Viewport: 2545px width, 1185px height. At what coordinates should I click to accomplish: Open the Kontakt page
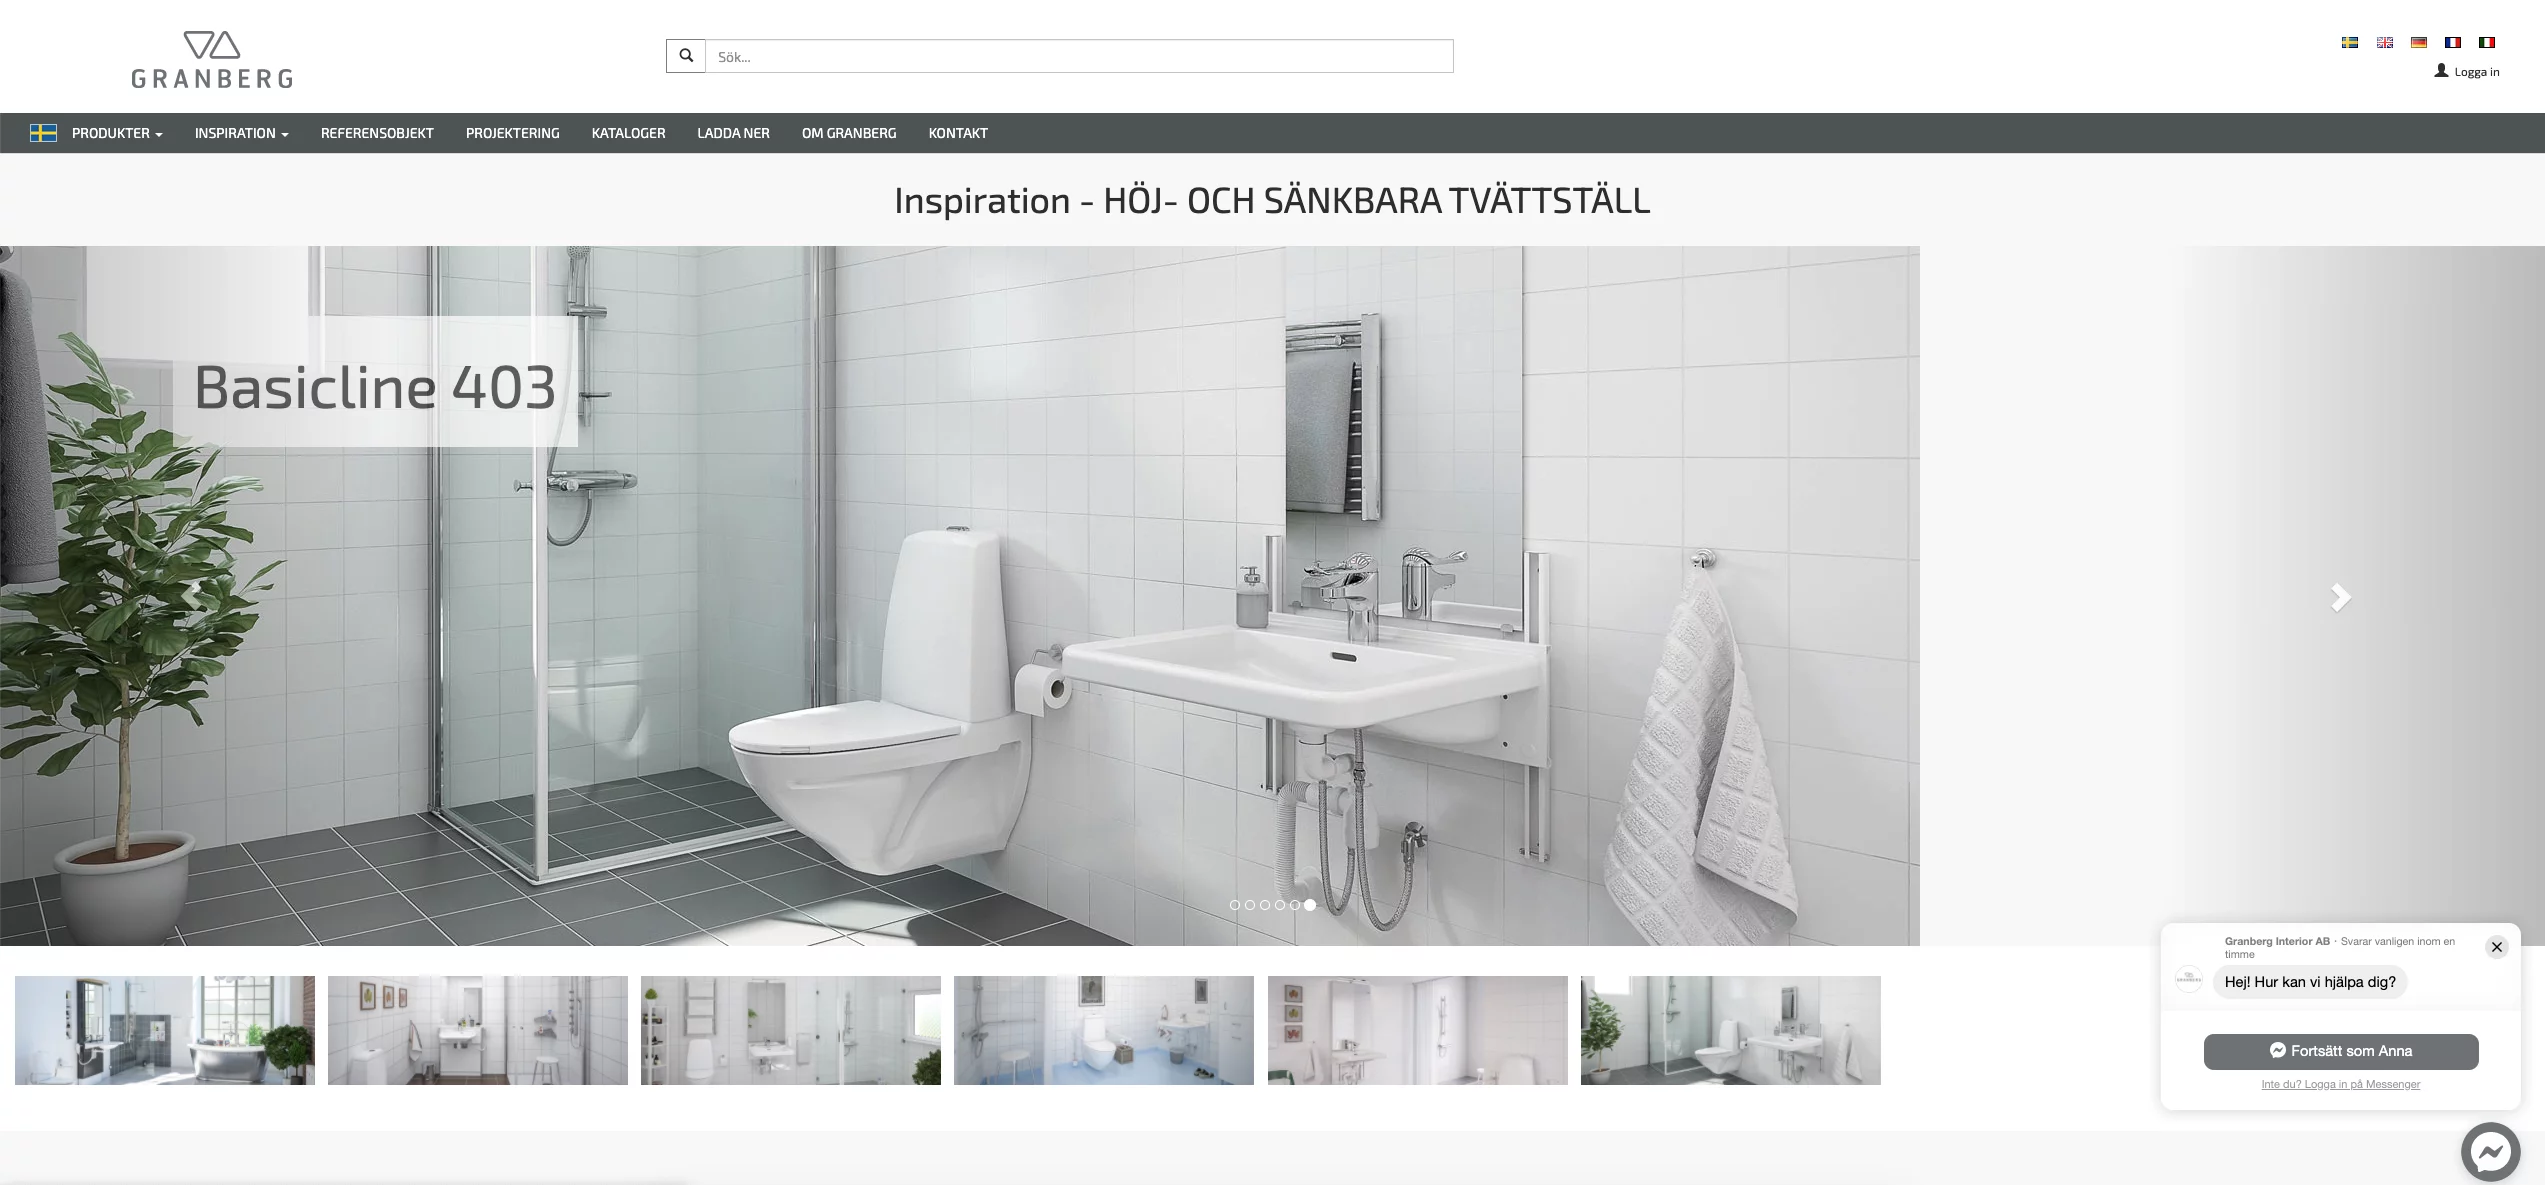tap(958, 133)
